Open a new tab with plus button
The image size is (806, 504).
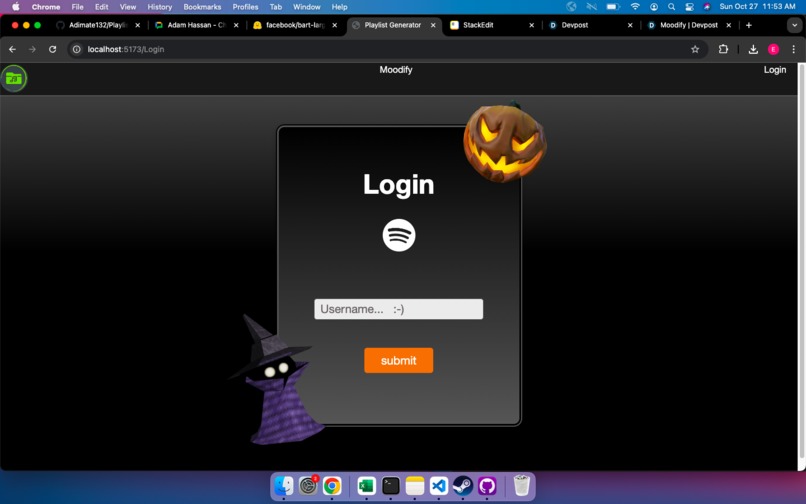pos(748,25)
